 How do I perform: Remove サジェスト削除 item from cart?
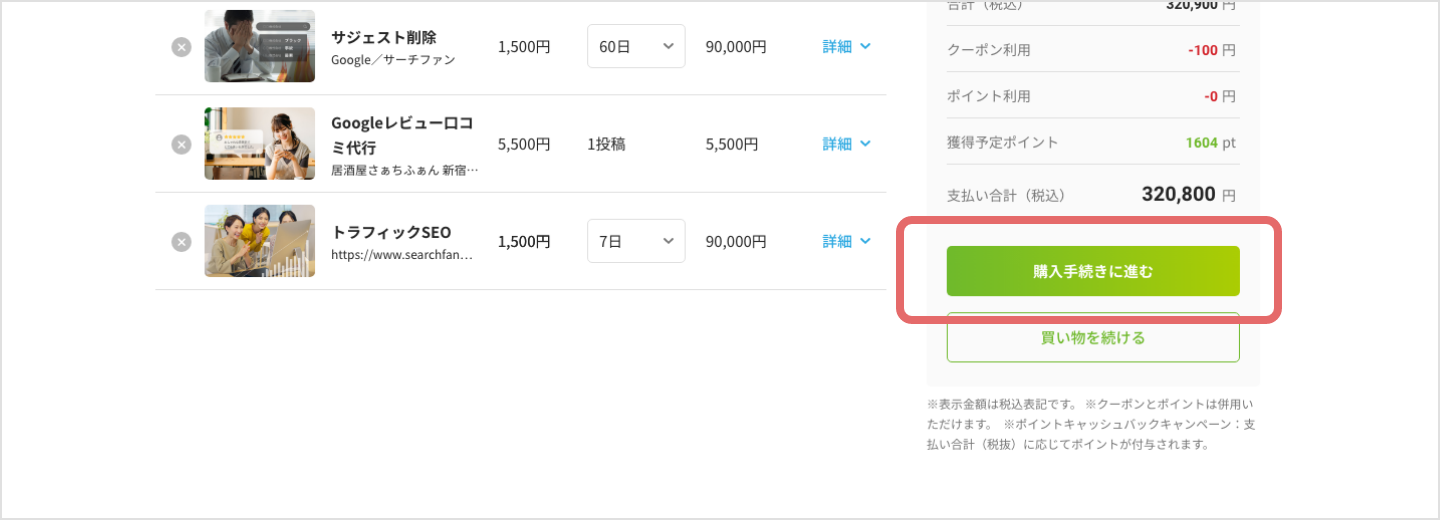pos(181,47)
